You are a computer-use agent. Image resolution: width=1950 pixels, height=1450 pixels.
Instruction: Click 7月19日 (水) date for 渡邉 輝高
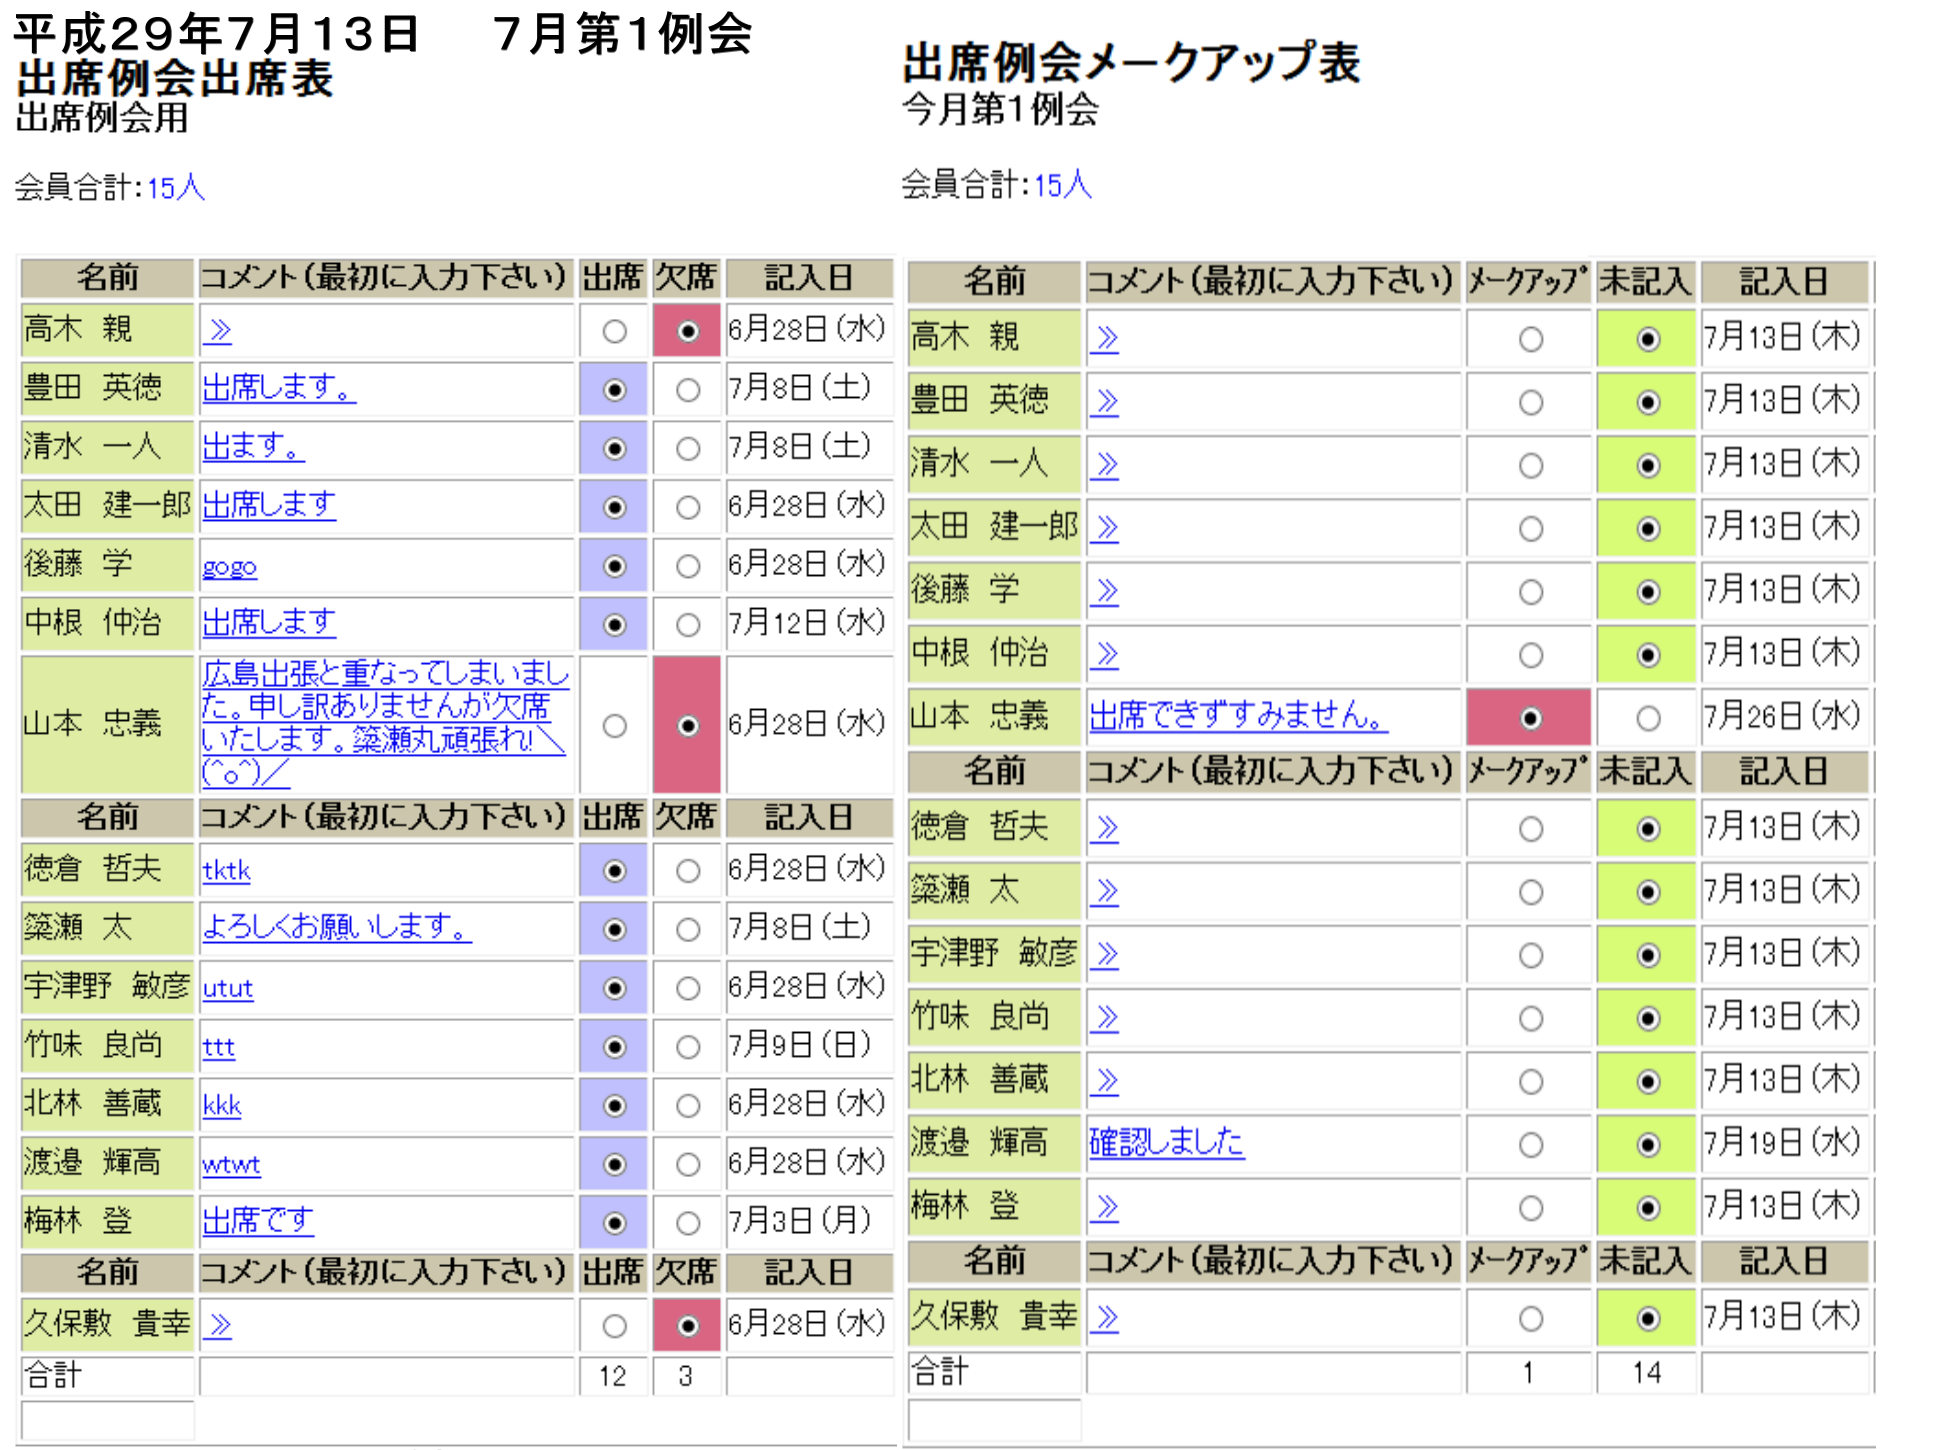coord(1782,1143)
